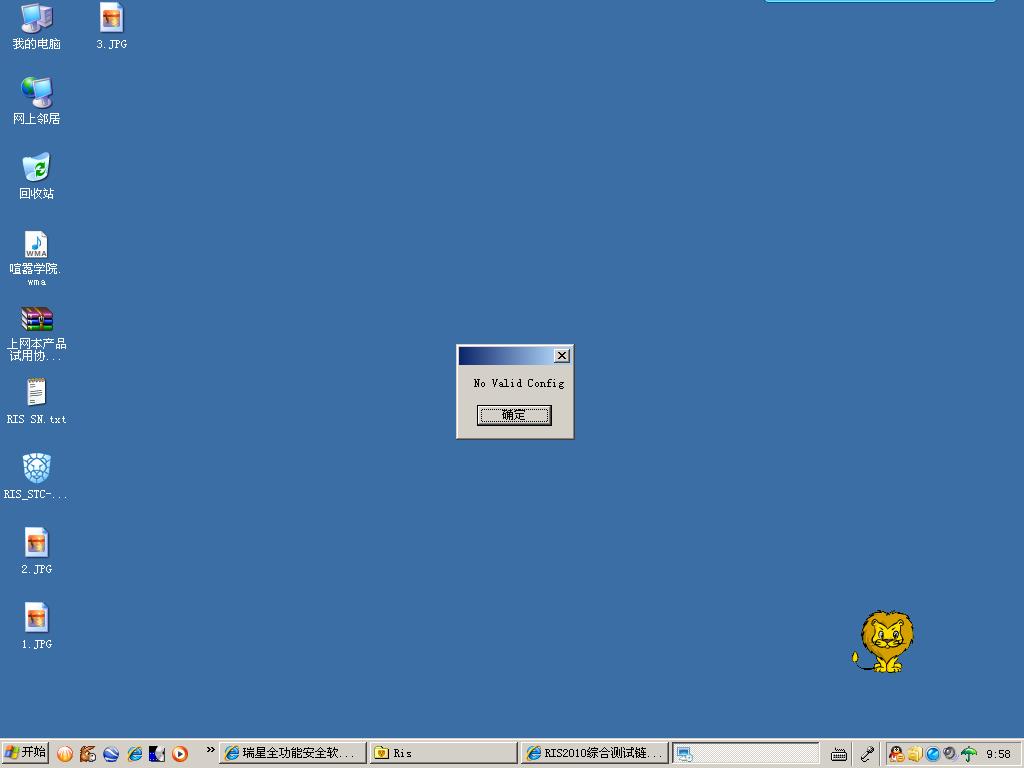Select the 1.JPG image file
Viewport: 1024px width, 768px height.
pos(37,626)
